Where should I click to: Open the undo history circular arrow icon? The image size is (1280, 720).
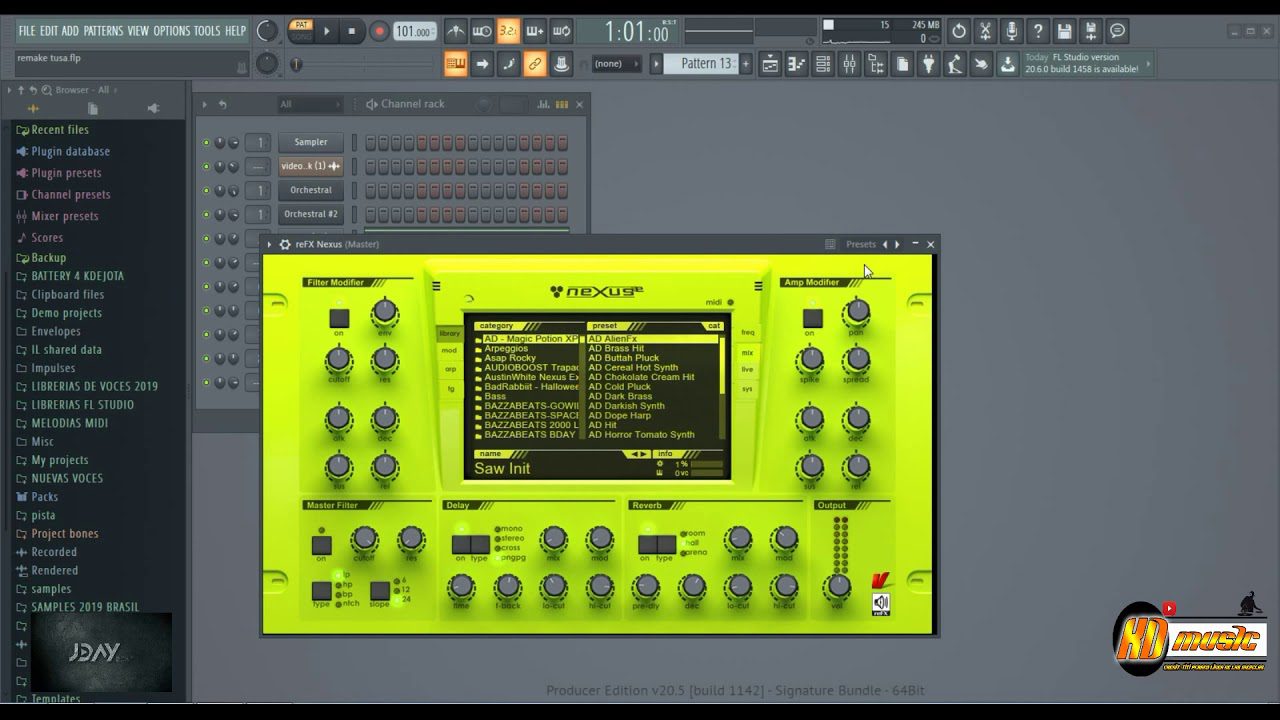click(x=958, y=31)
